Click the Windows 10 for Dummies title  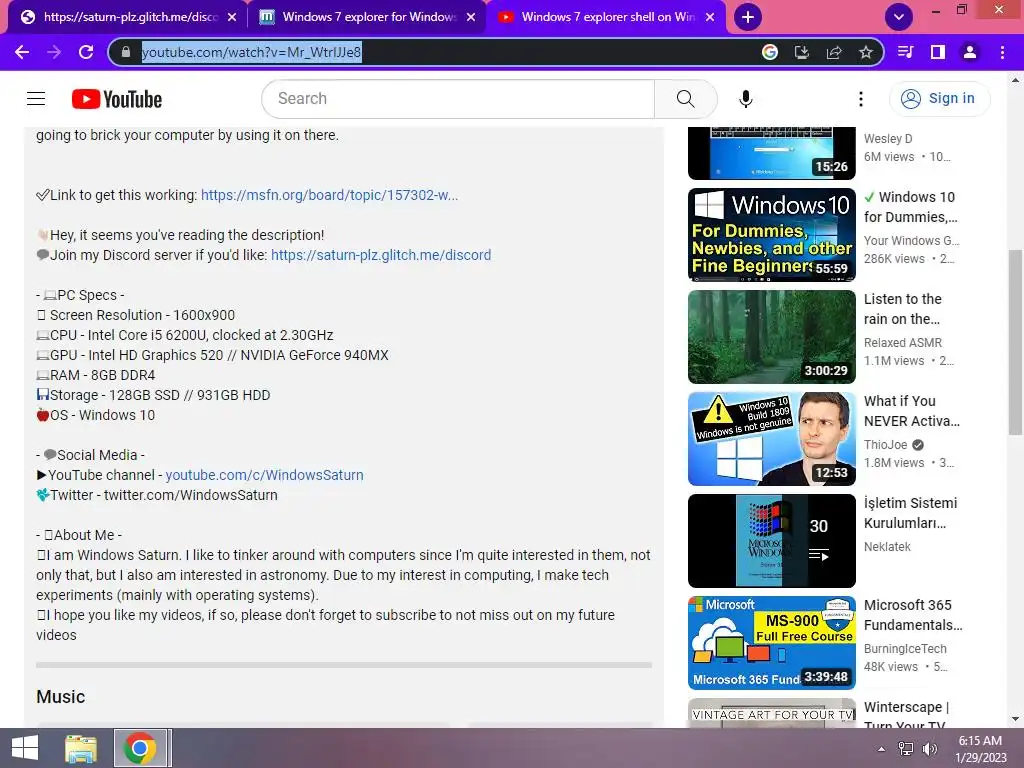911,207
